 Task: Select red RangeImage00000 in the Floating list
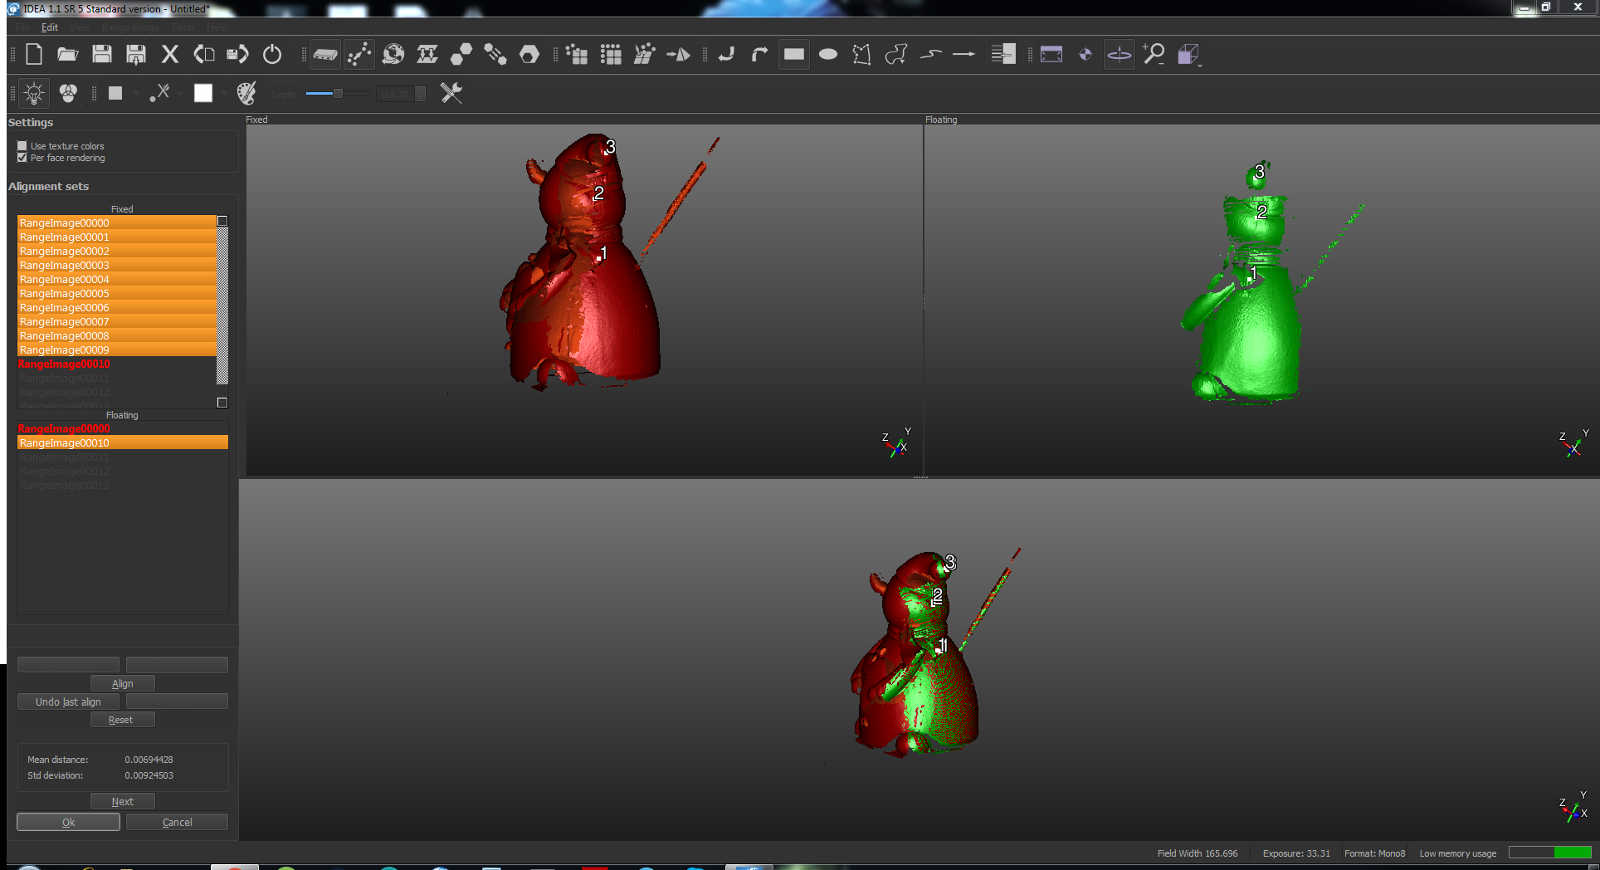[x=123, y=428]
